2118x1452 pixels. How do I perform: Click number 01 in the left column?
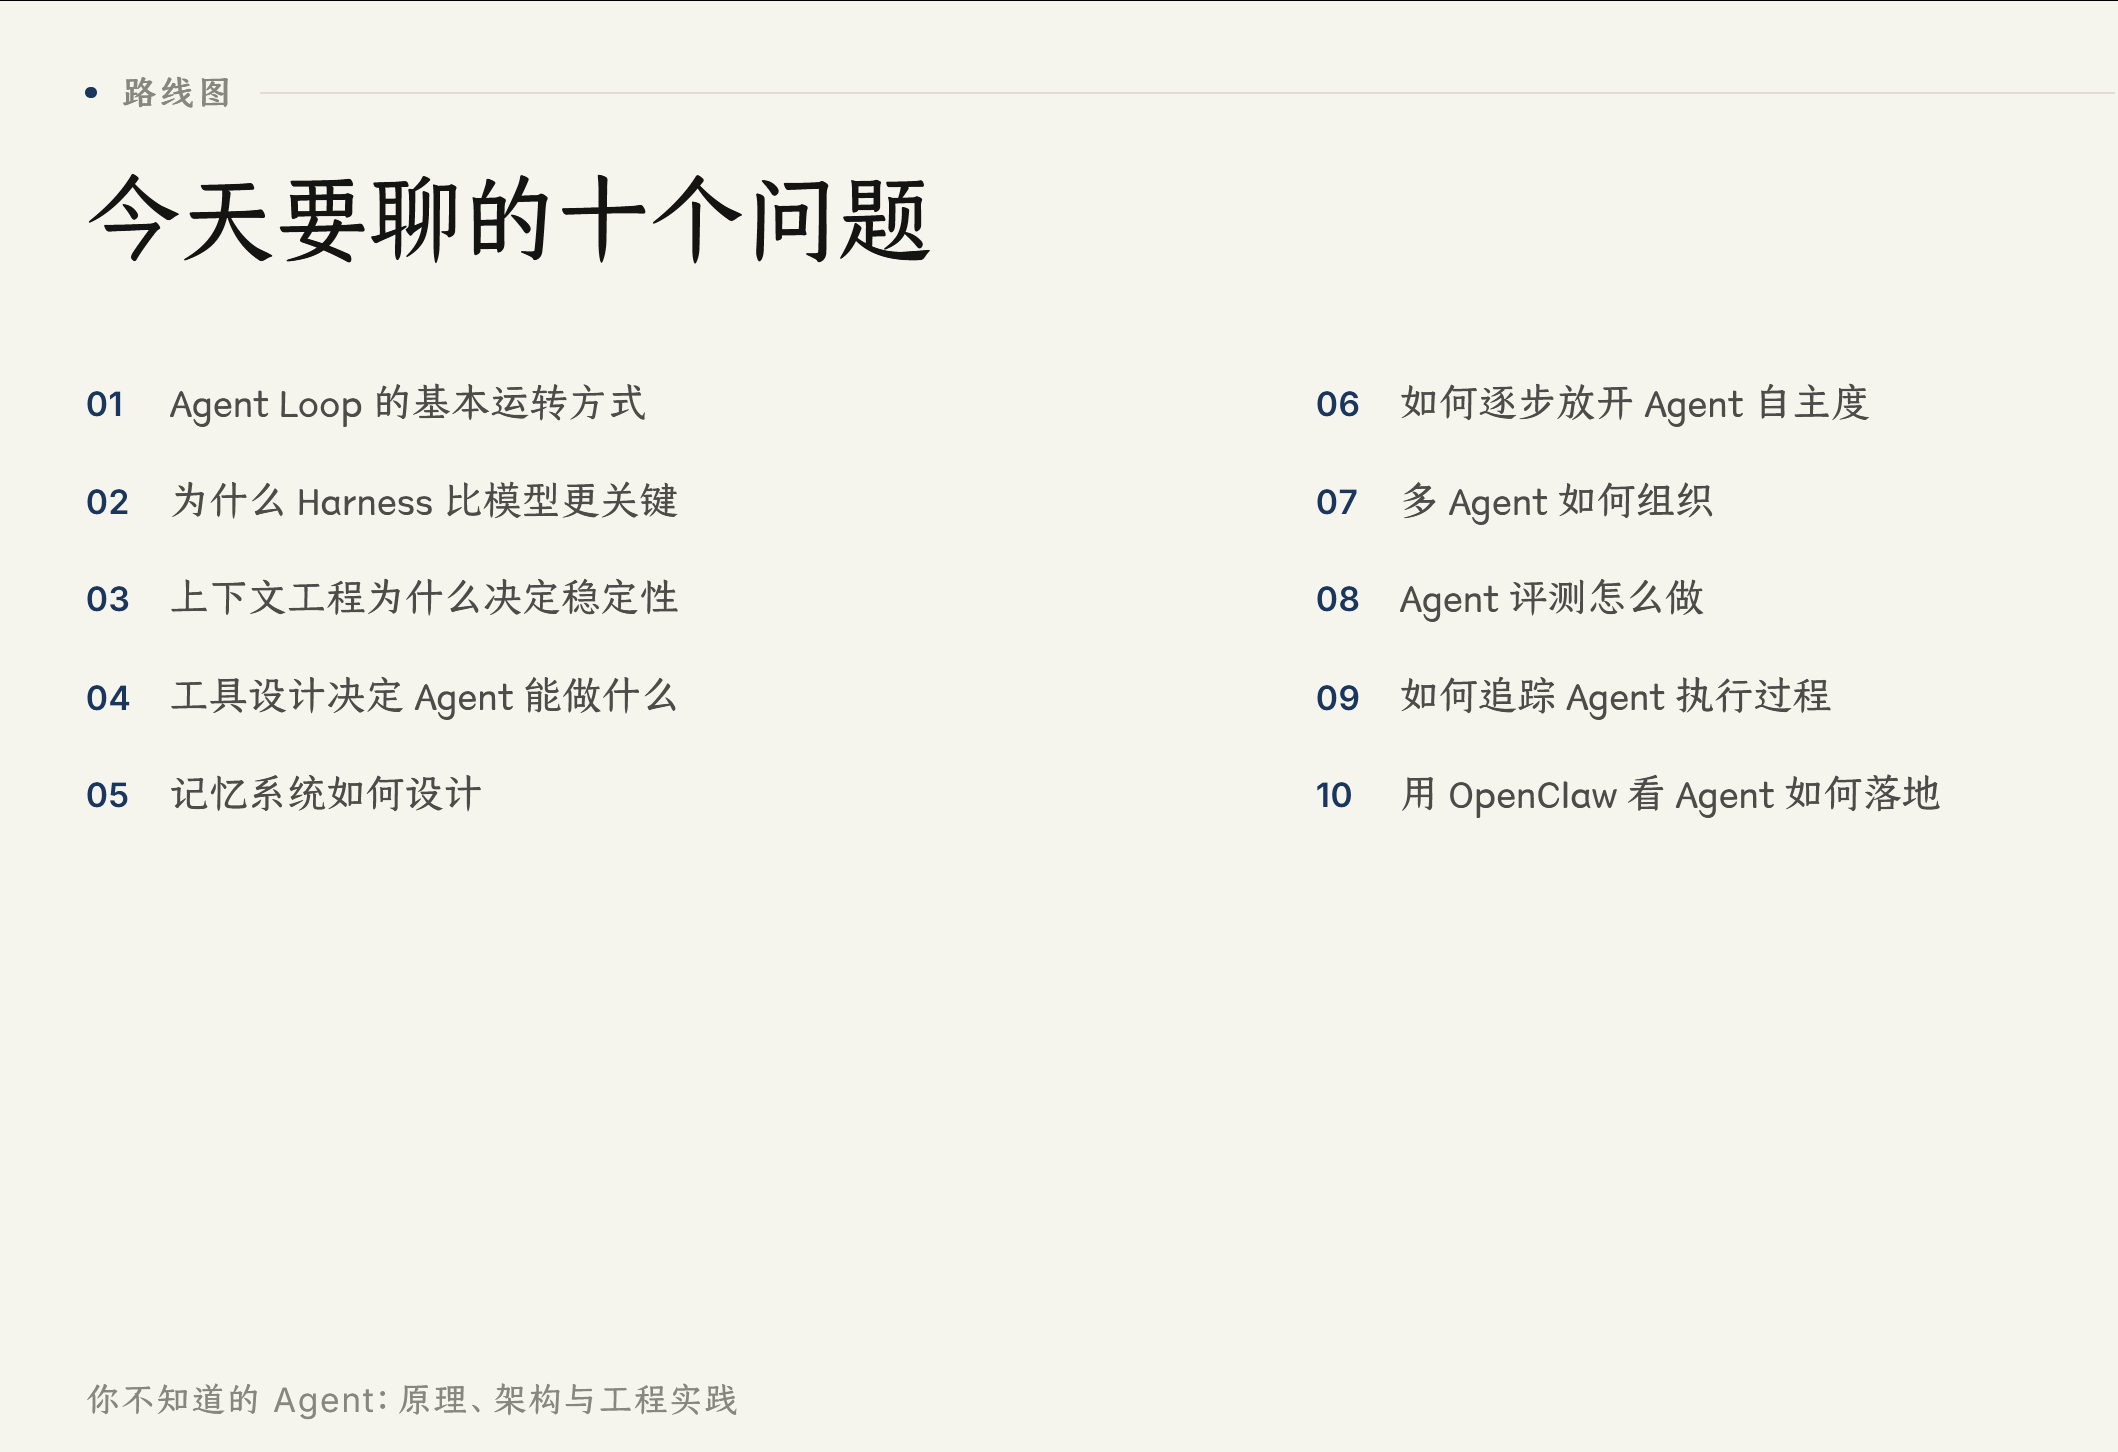click(x=107, y=405)
